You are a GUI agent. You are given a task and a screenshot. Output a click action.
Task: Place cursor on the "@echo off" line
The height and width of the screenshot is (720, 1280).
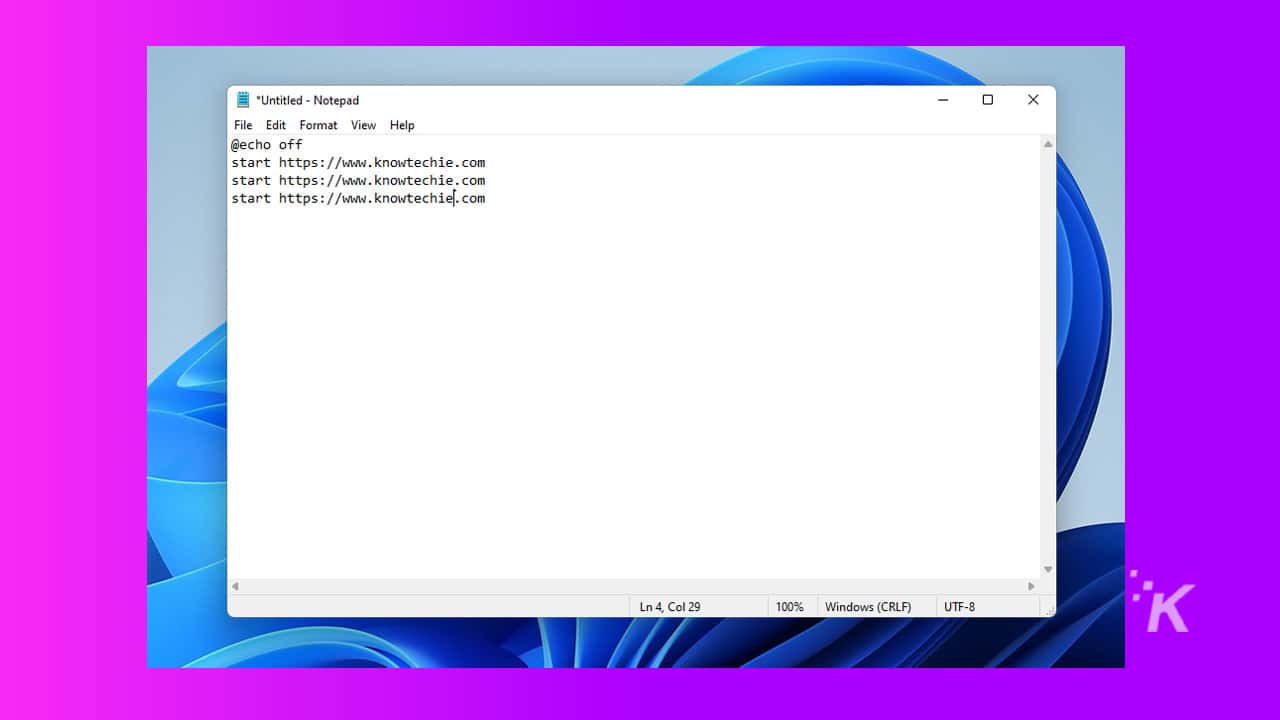click(x=267, y=145)
